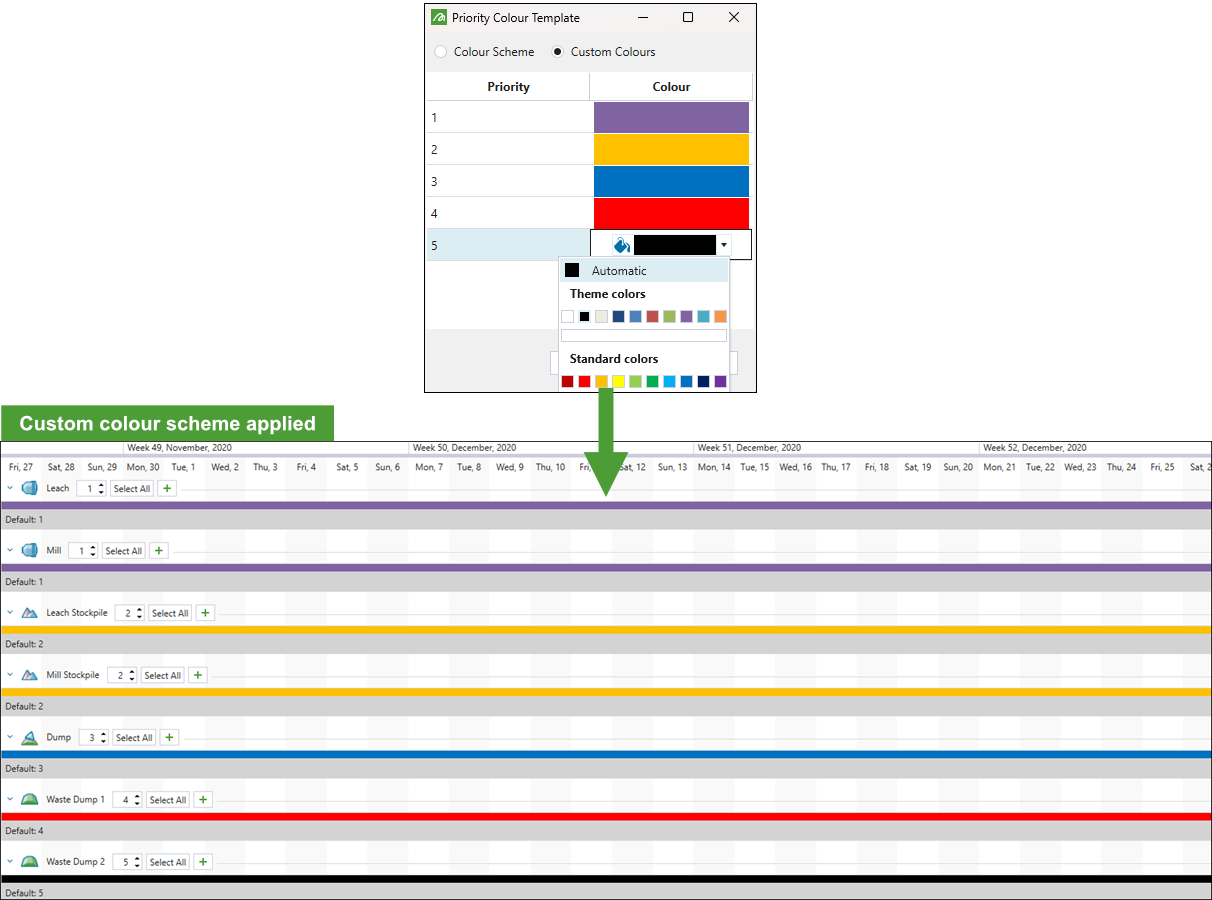The image size is (1212, 900).
Task: Pick the dark blue theme colour swatch
Action: 619,316
